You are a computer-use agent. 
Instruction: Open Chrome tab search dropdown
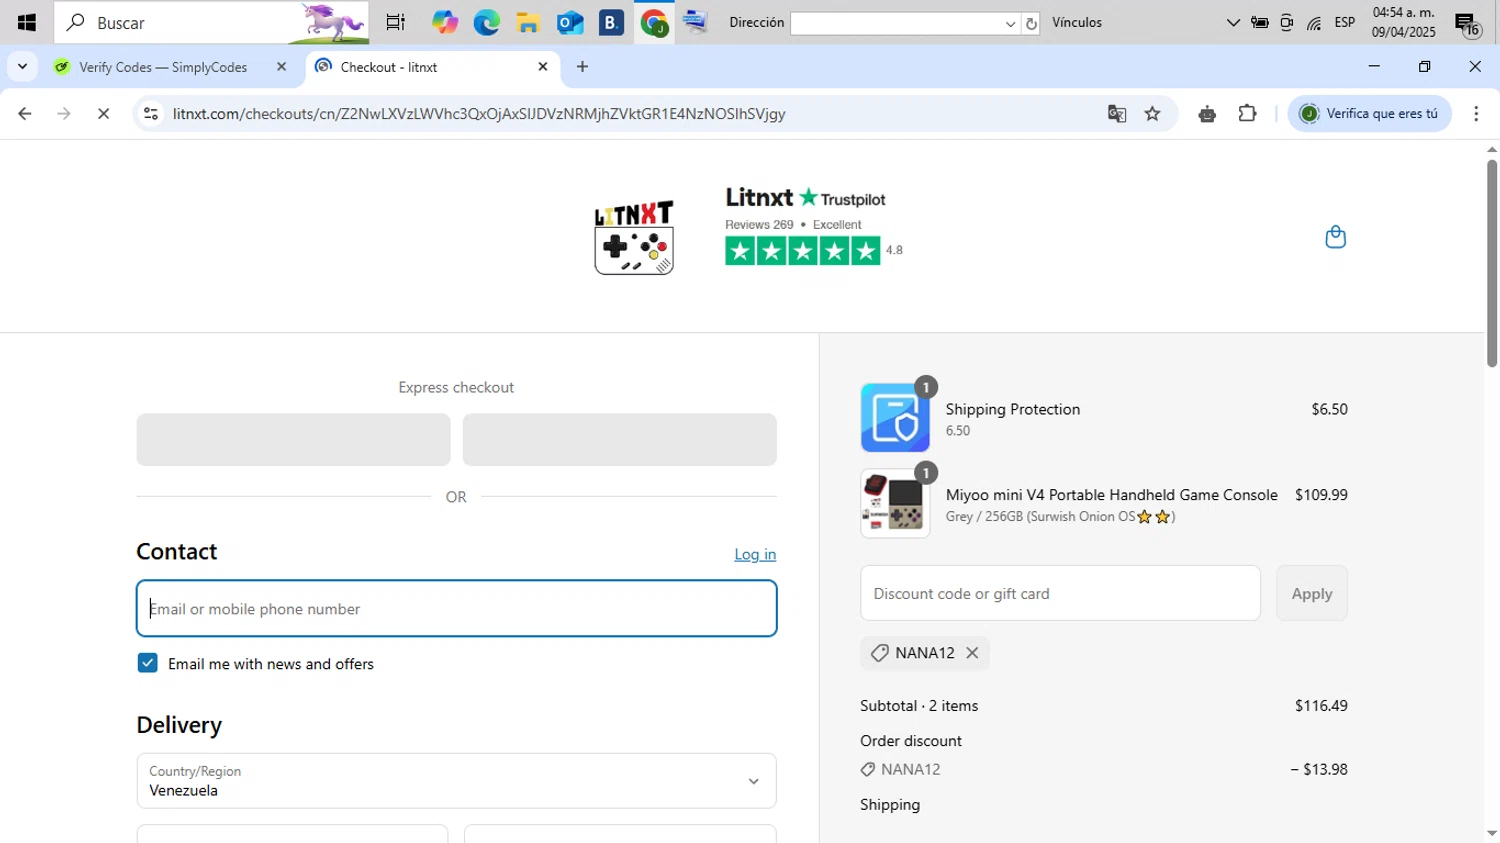coord(22,67)
